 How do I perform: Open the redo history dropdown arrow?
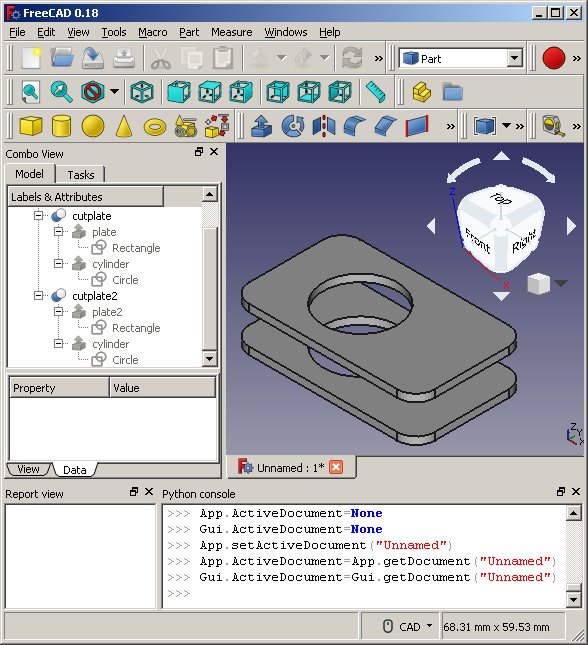coord(325,58)
